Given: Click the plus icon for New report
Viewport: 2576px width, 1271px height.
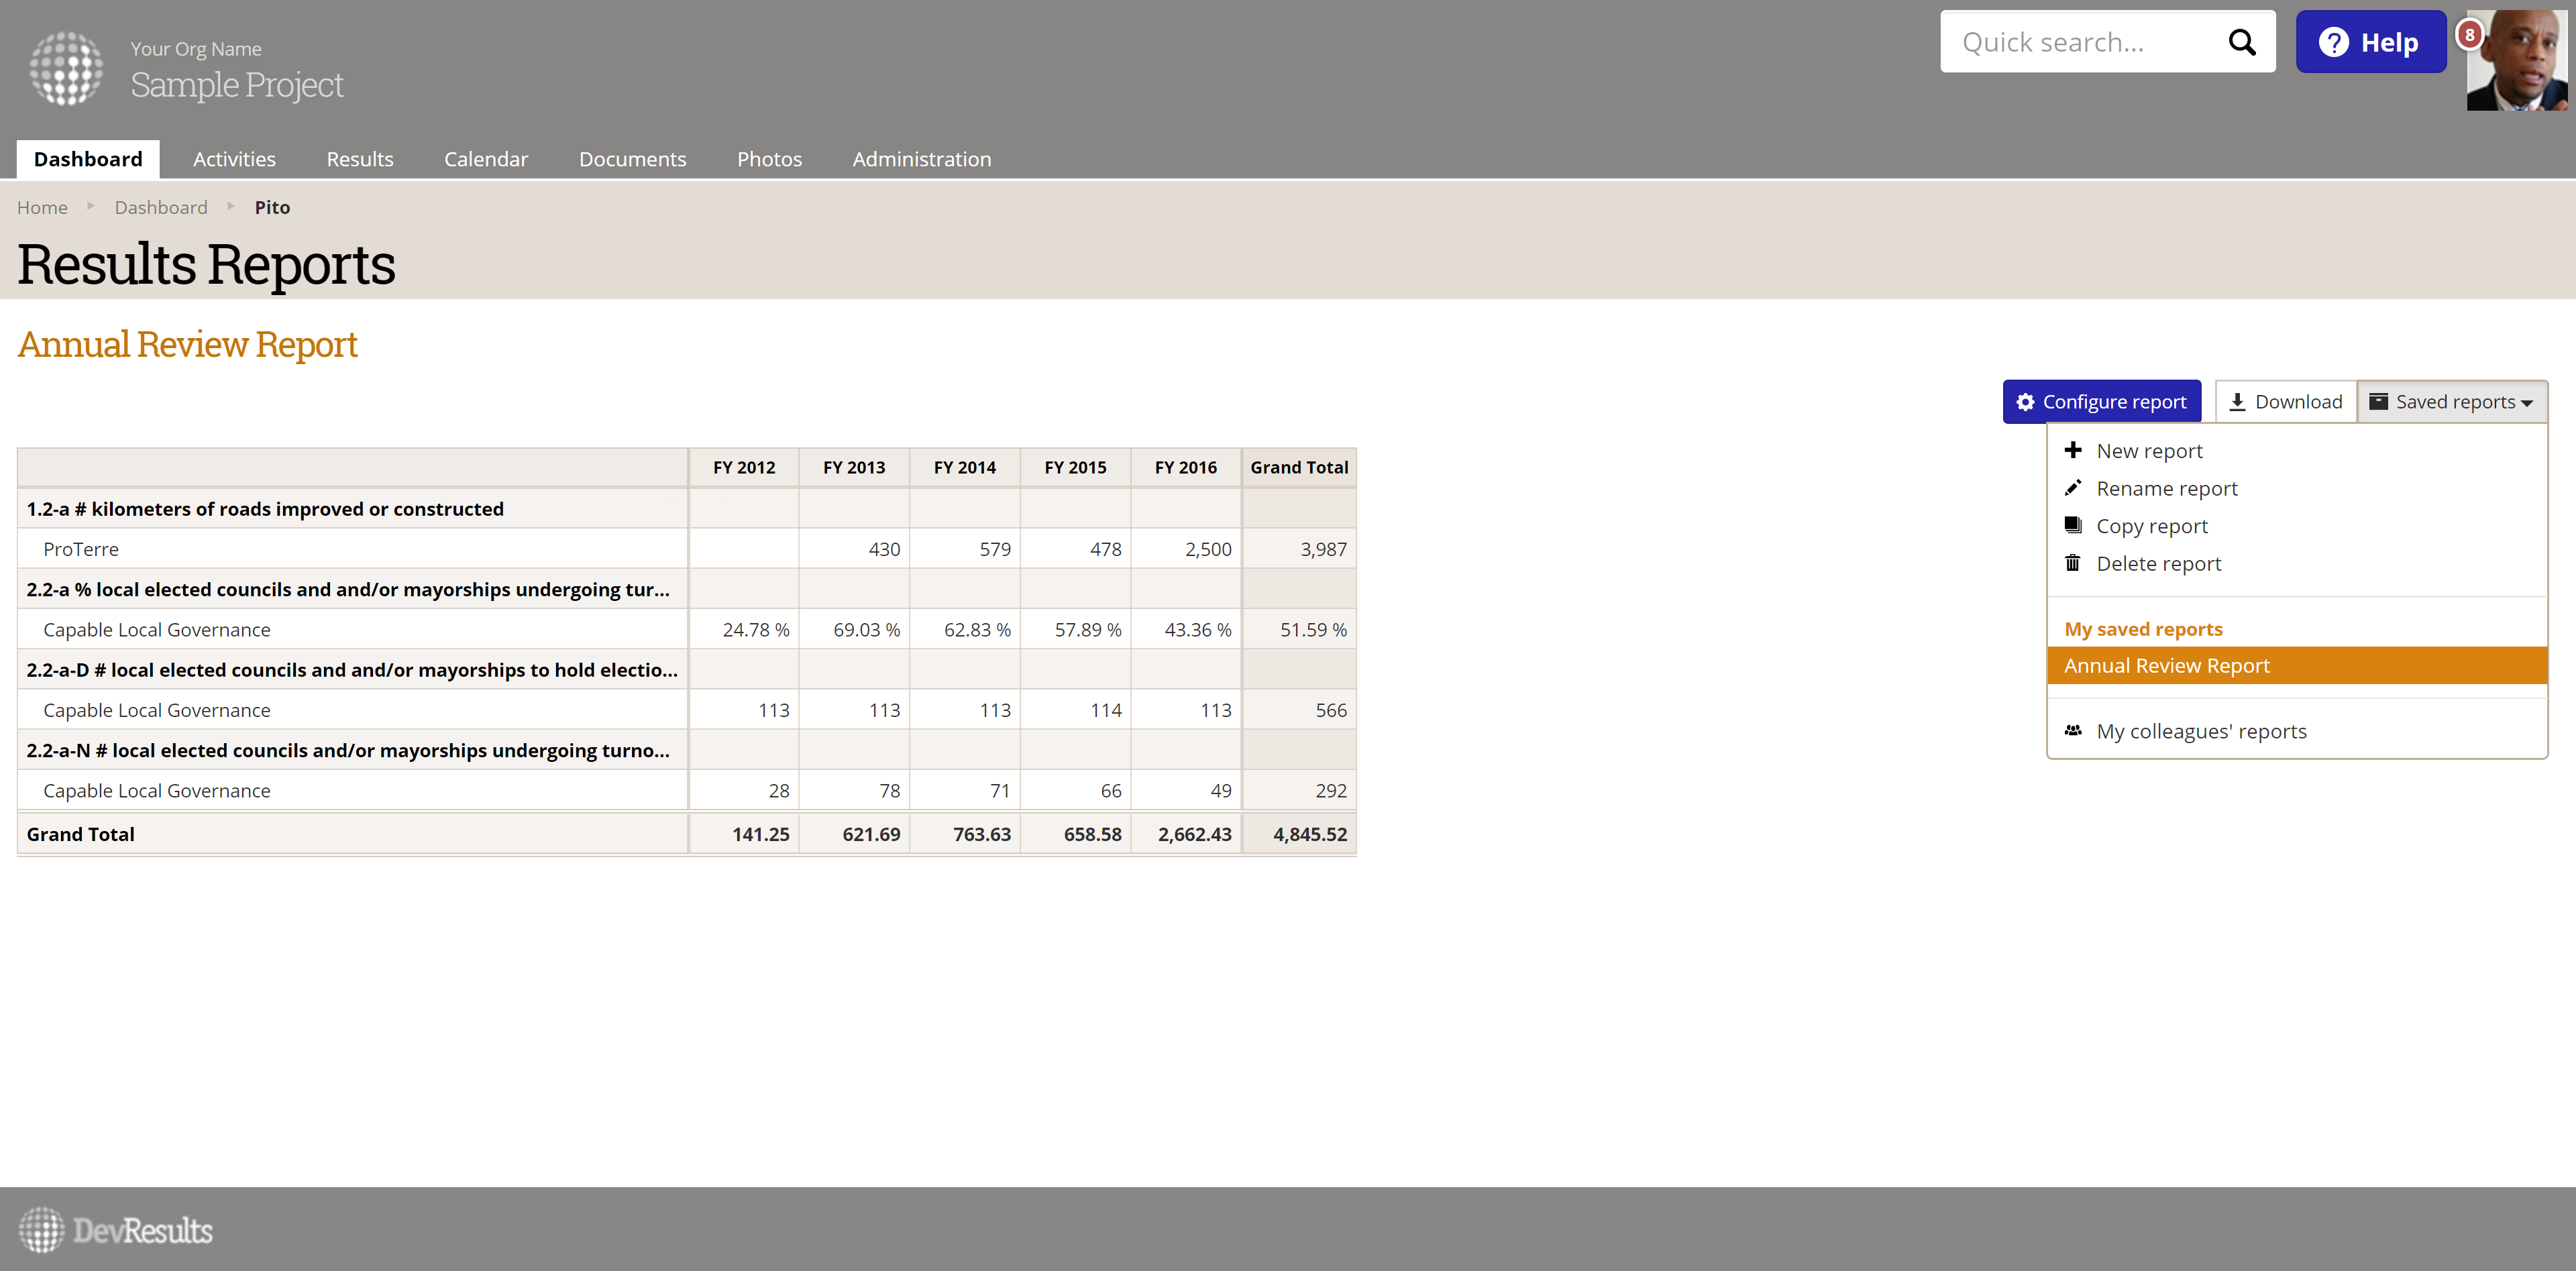Looking at the screenshot, I should coord(2073,450).
